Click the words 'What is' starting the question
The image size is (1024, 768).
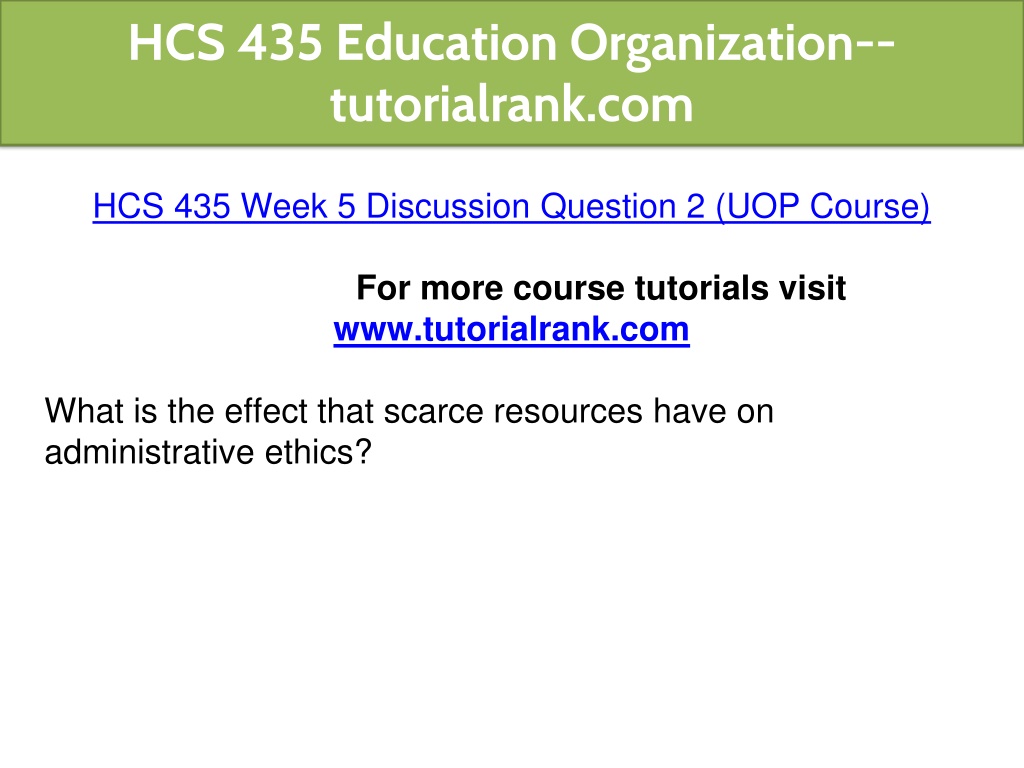pos(101,411)
